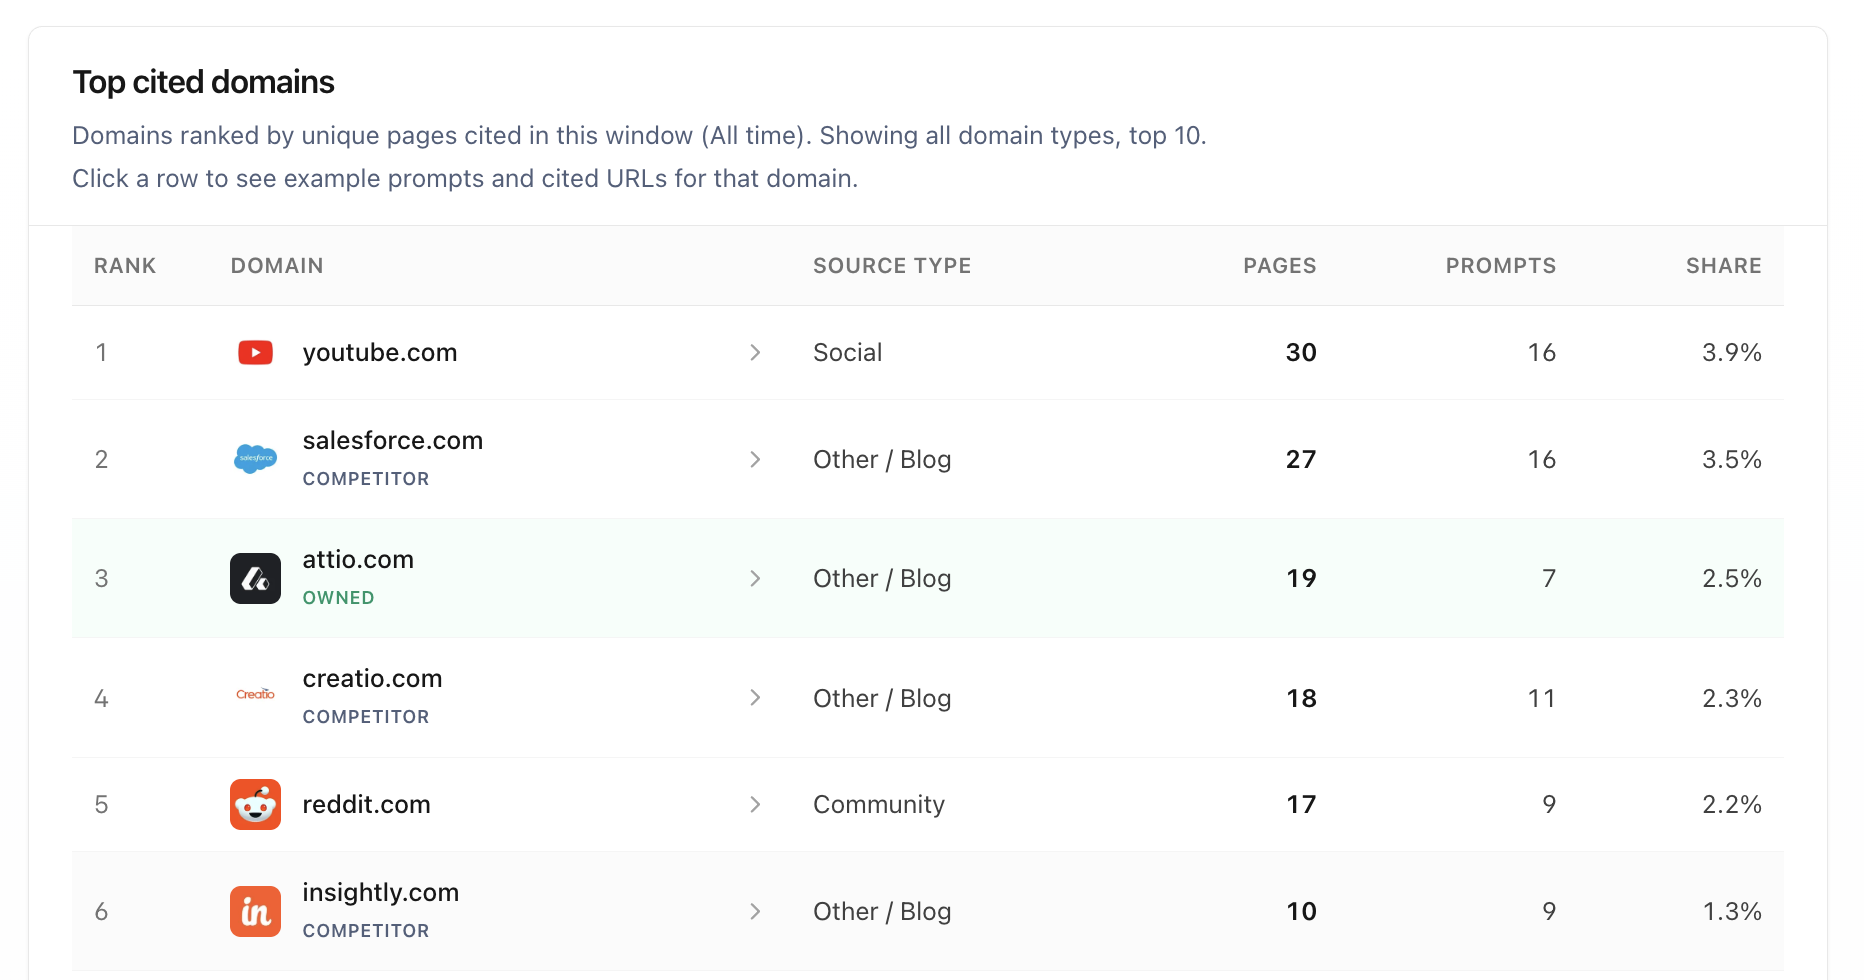Click rank number 3 for attio.com
1864x980 pixels.
click(101, 578)
